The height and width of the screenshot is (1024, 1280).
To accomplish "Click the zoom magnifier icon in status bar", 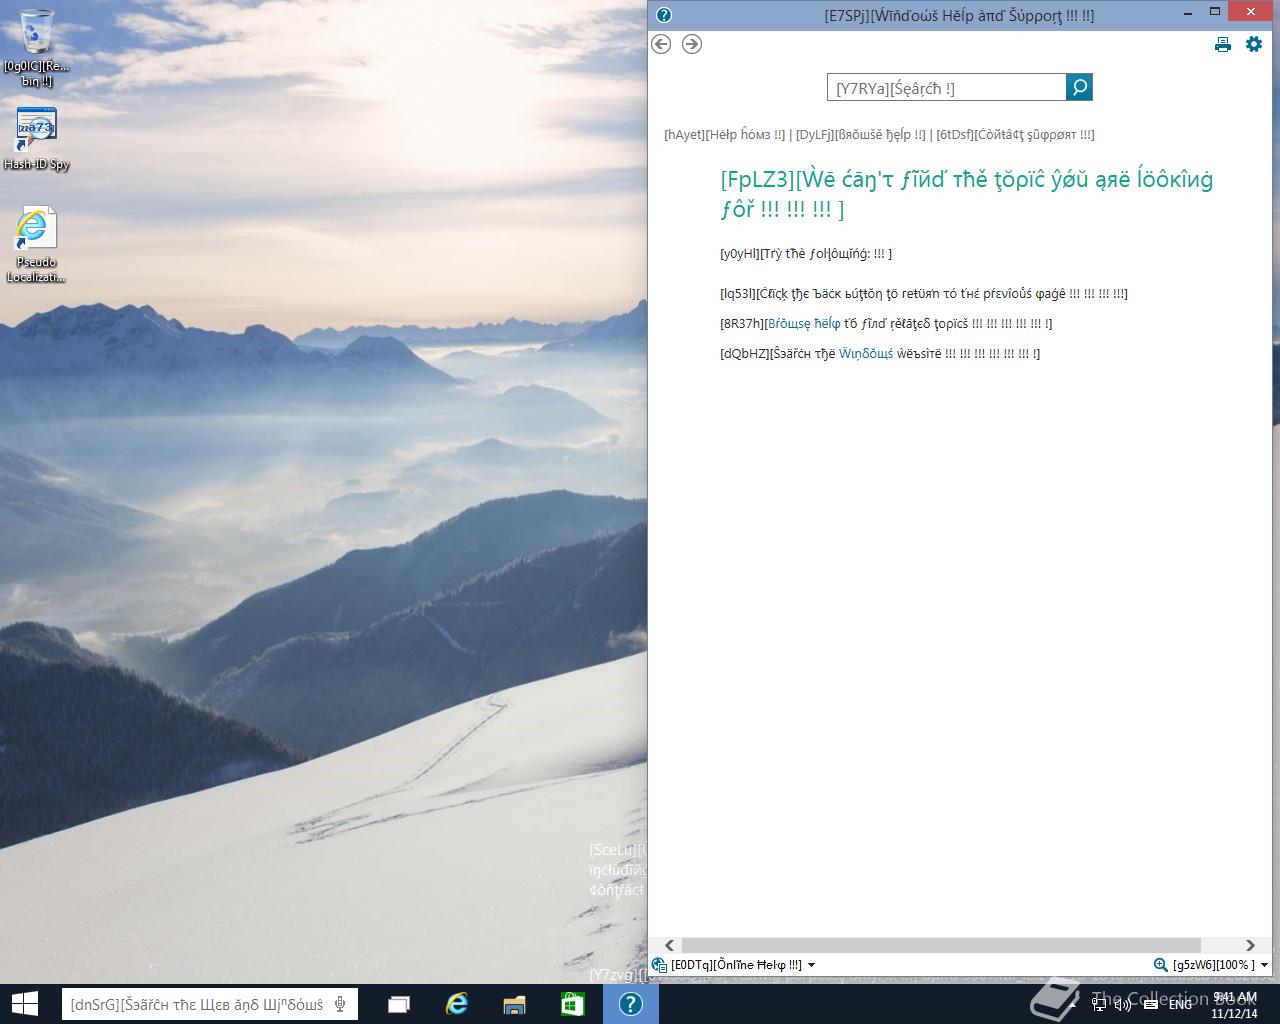I will pyautogui.click(x=1160, y=965).
